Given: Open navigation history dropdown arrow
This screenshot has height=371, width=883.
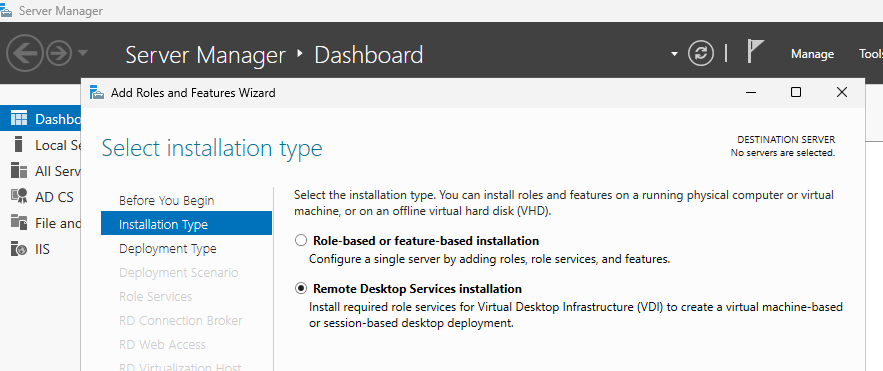Looking at the screenshot, I should tap(83, 53).
